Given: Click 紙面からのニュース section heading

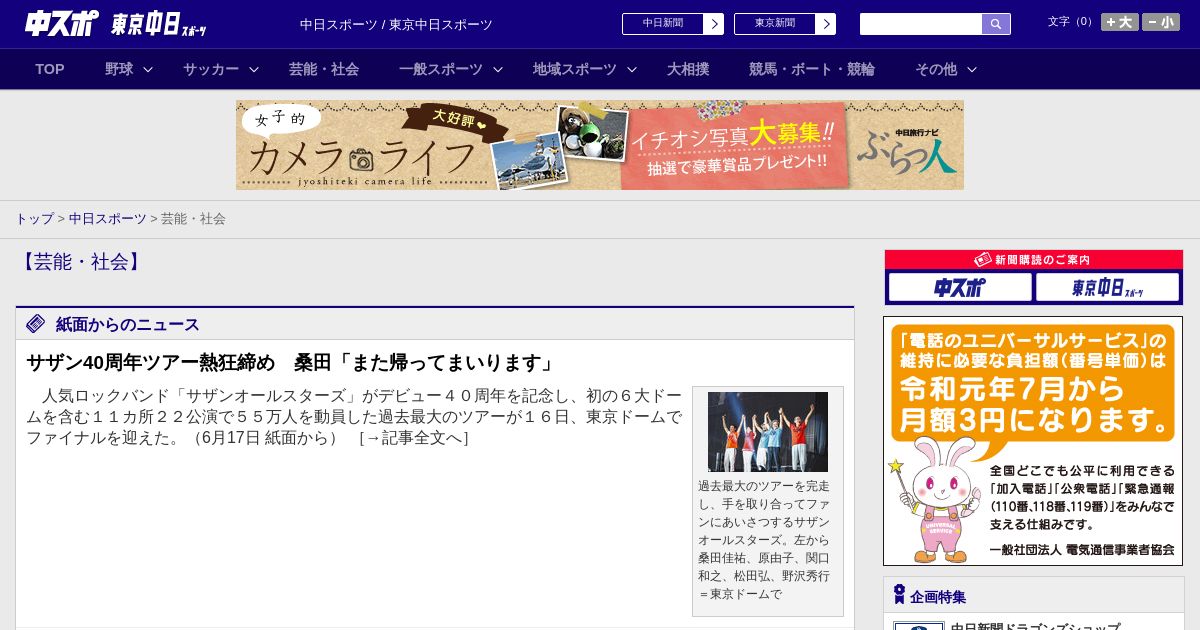Looking at the screenshot, I should point(128,325).
